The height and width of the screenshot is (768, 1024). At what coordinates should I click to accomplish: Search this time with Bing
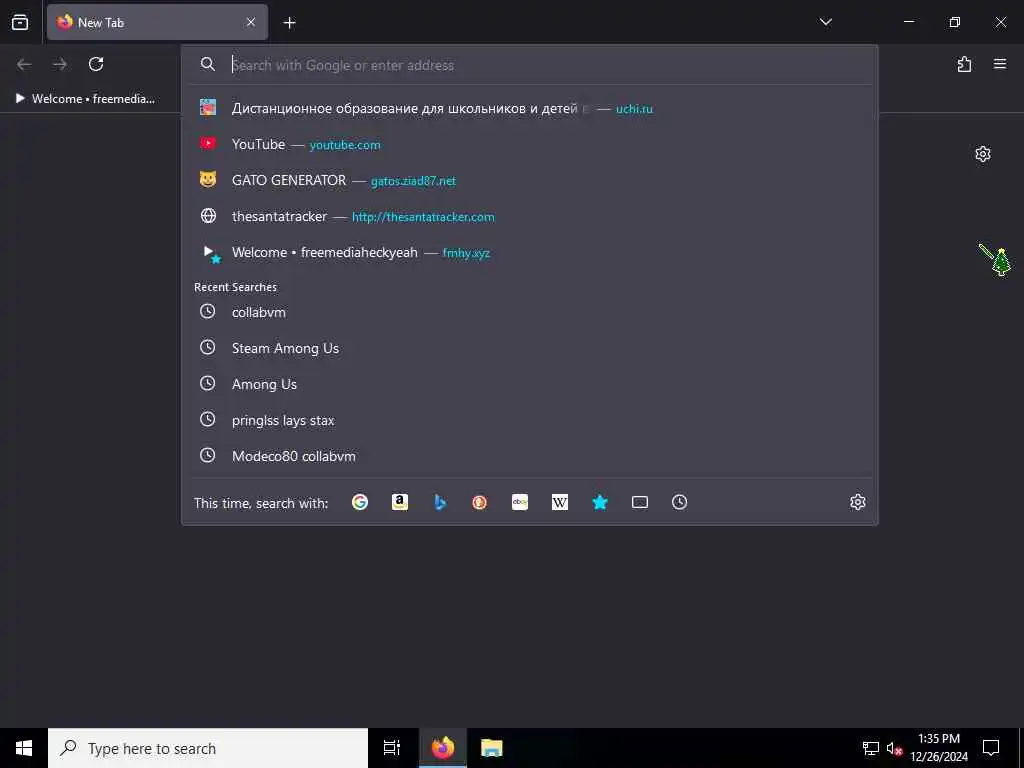coord(440,502)
